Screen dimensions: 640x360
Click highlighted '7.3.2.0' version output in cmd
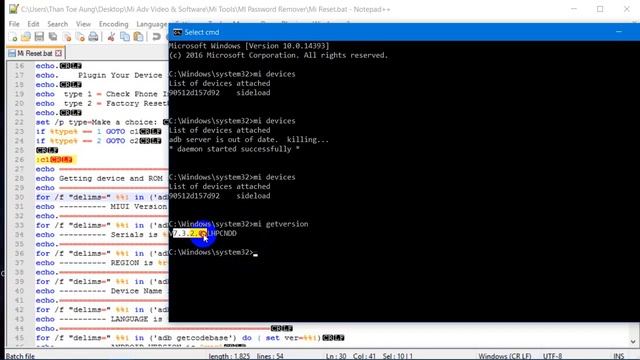[x=189, y=233]
